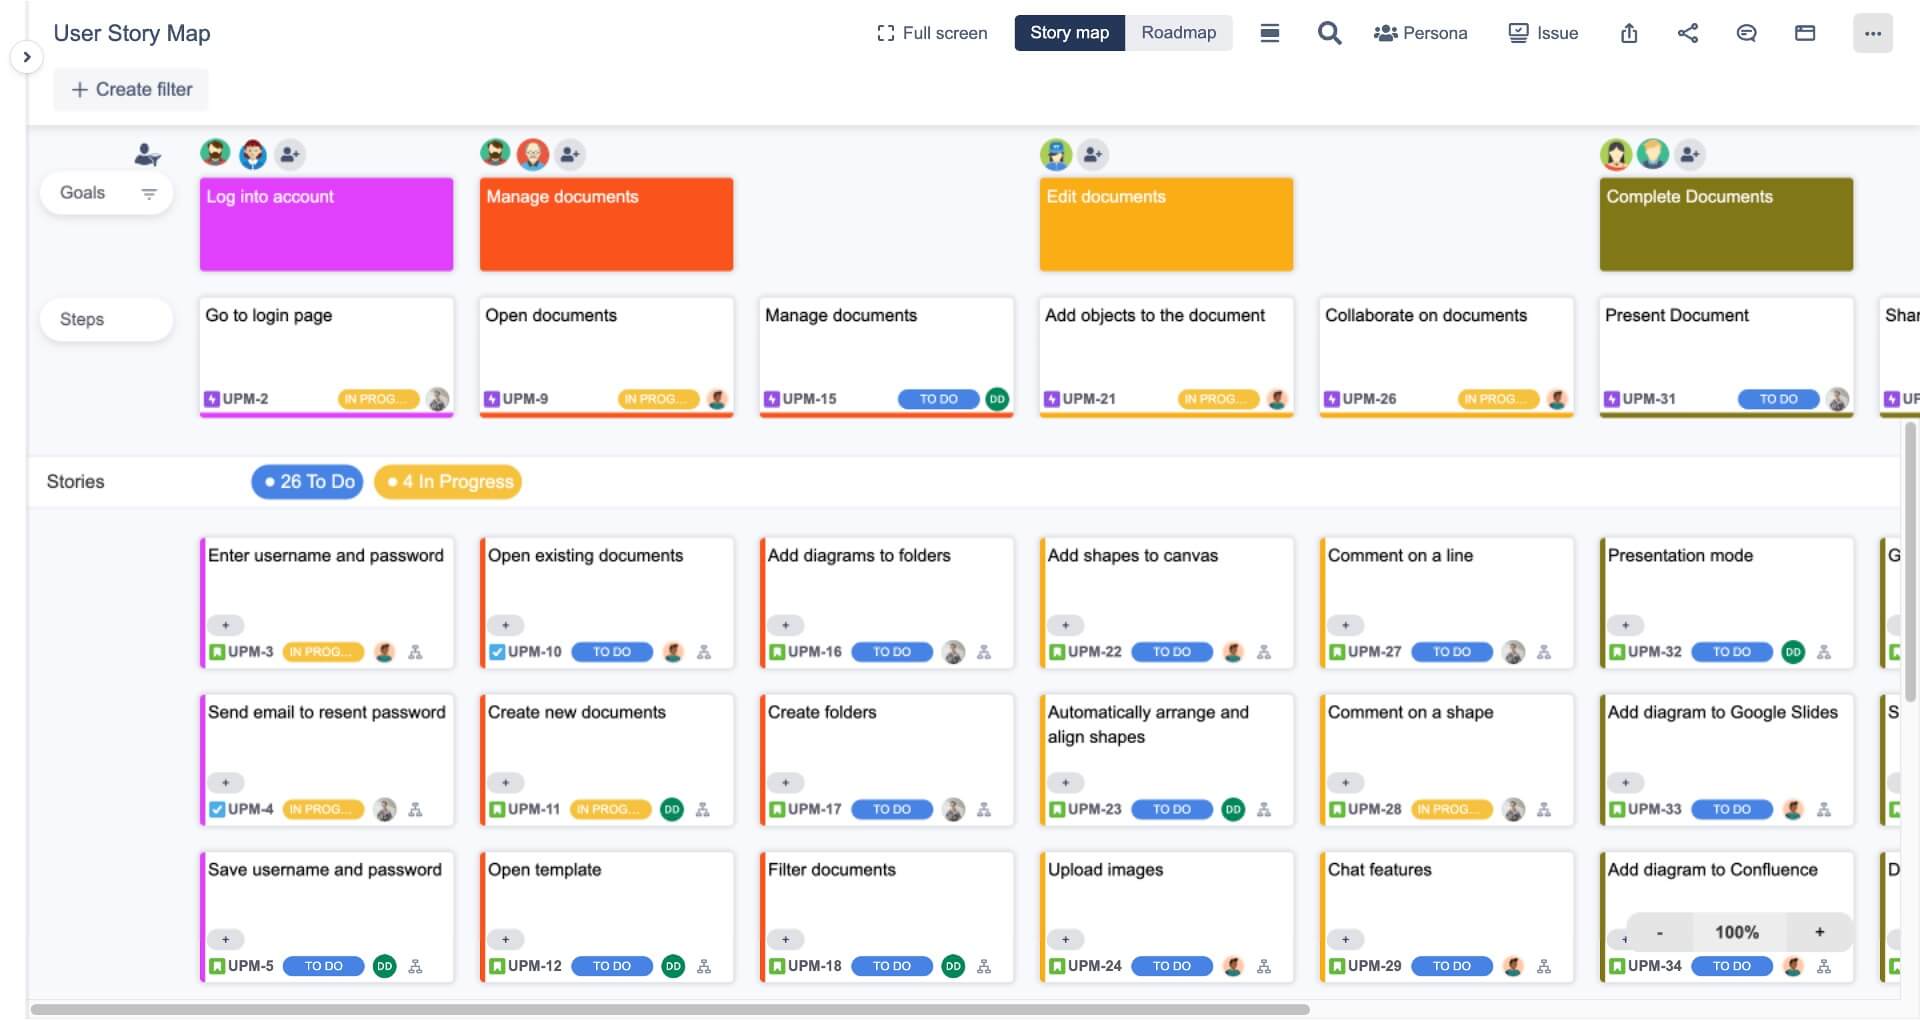Open the three-dot more options menu
1920x1020 pixels.
[1874, 33]
